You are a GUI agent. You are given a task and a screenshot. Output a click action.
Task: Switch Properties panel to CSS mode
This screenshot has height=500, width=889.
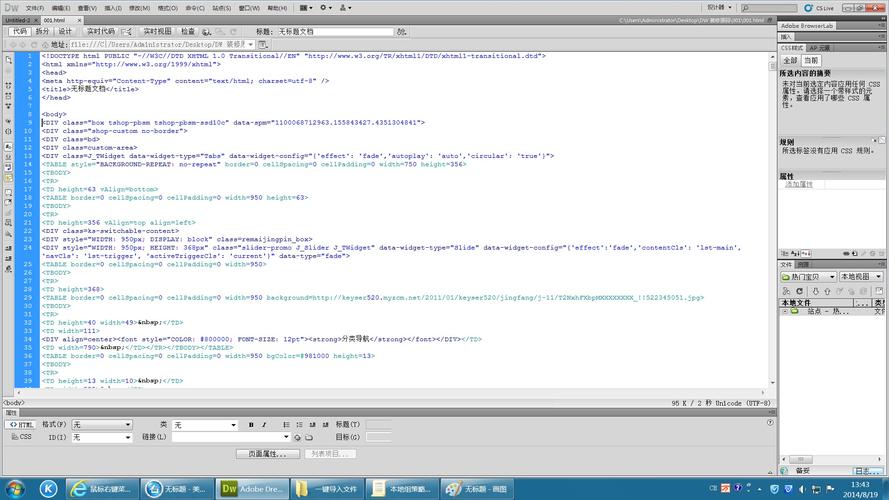coord(22,437)
